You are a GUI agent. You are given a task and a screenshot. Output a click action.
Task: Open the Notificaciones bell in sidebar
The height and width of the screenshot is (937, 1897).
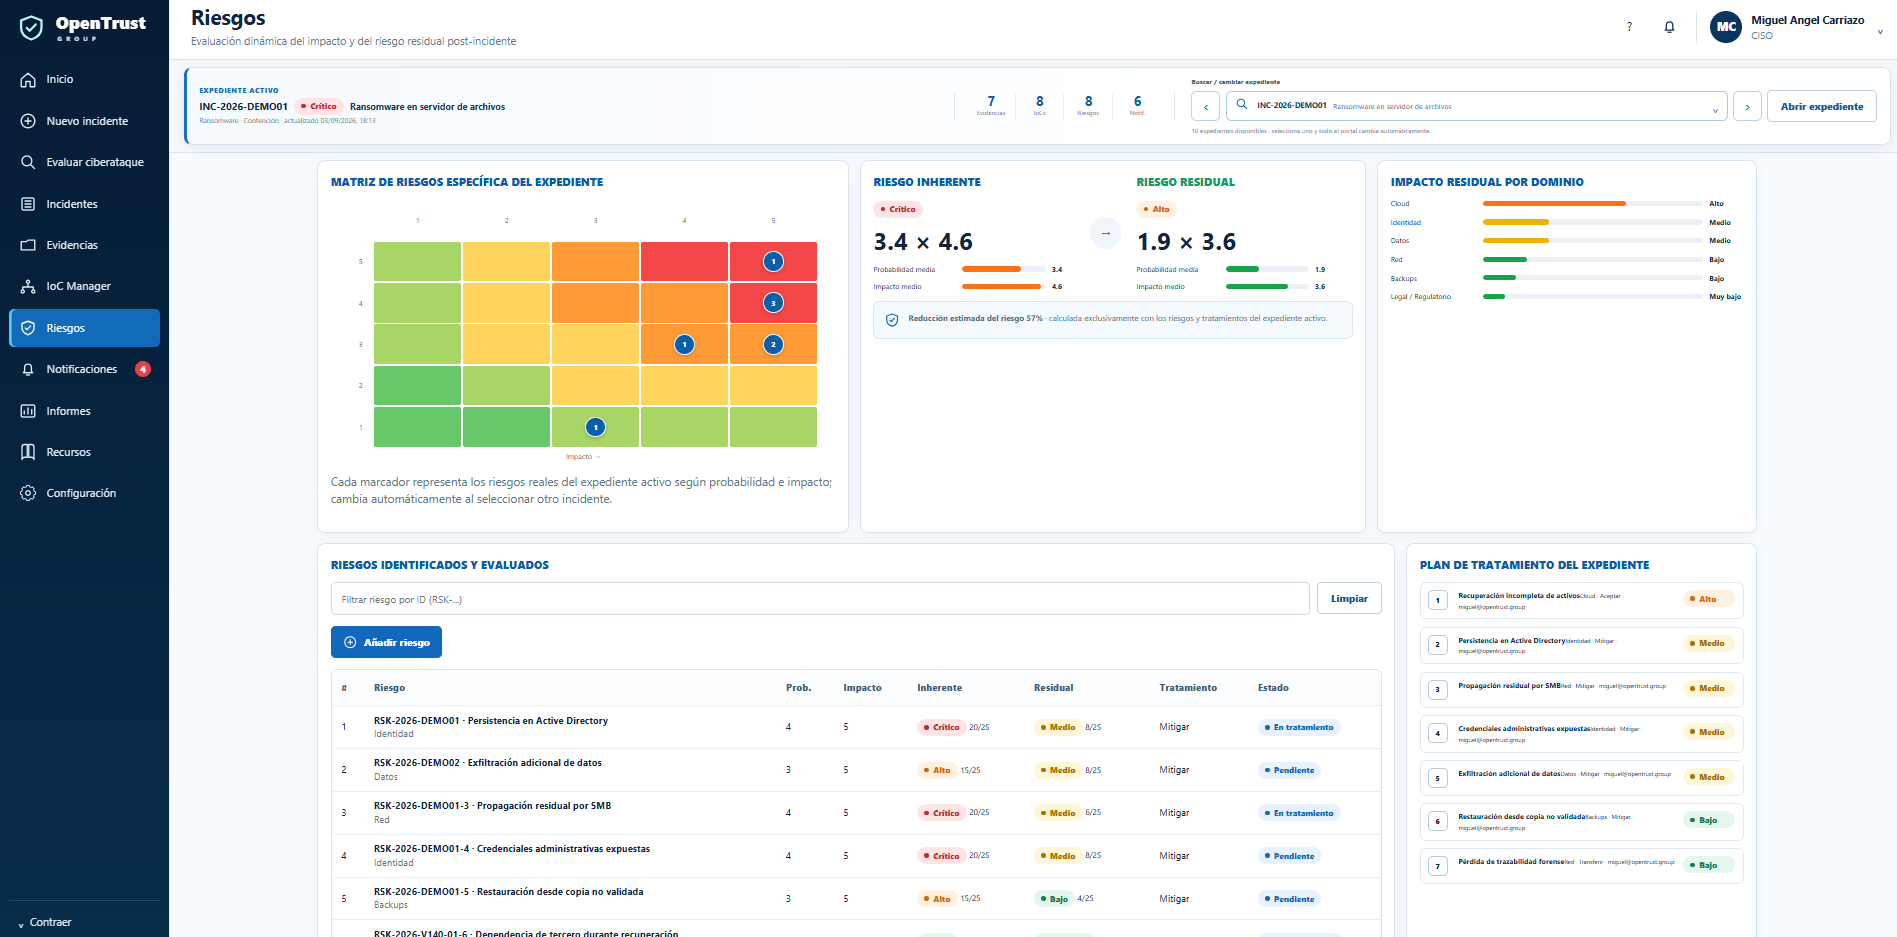[x=28, y=369]
